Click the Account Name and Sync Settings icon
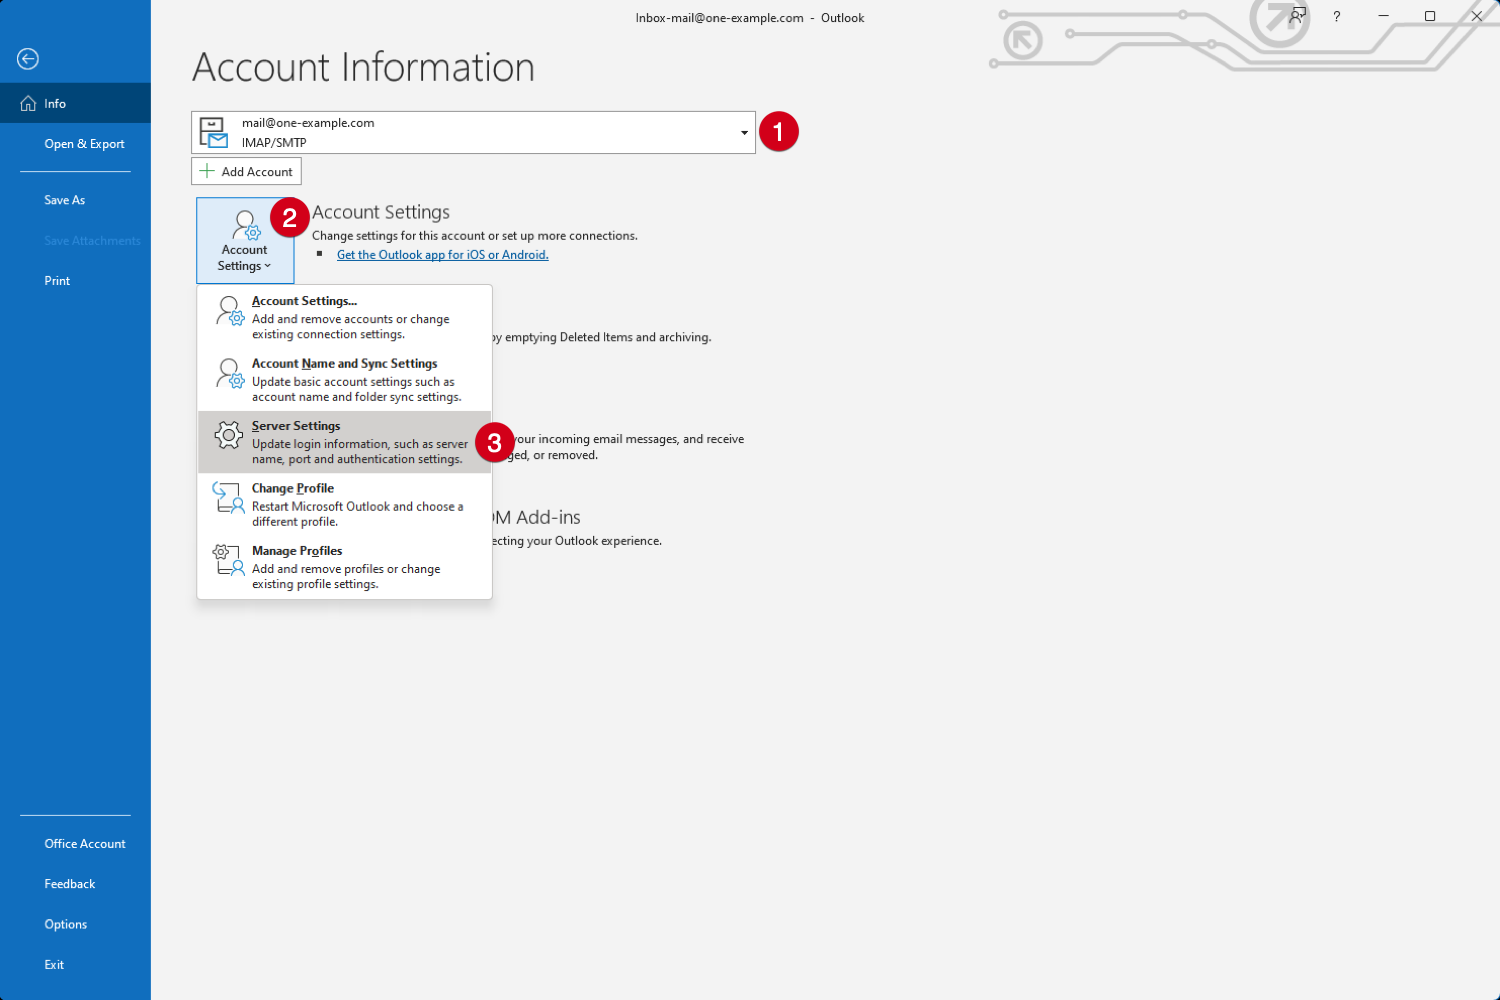This screenshot has width=1500, height=1000. pyautogui.click(x=230, y=373)
